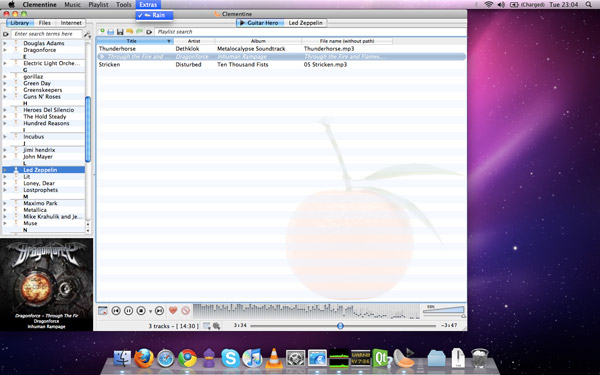Click the save playlist floppy icon
600x375 pixels.
[120, 32]
